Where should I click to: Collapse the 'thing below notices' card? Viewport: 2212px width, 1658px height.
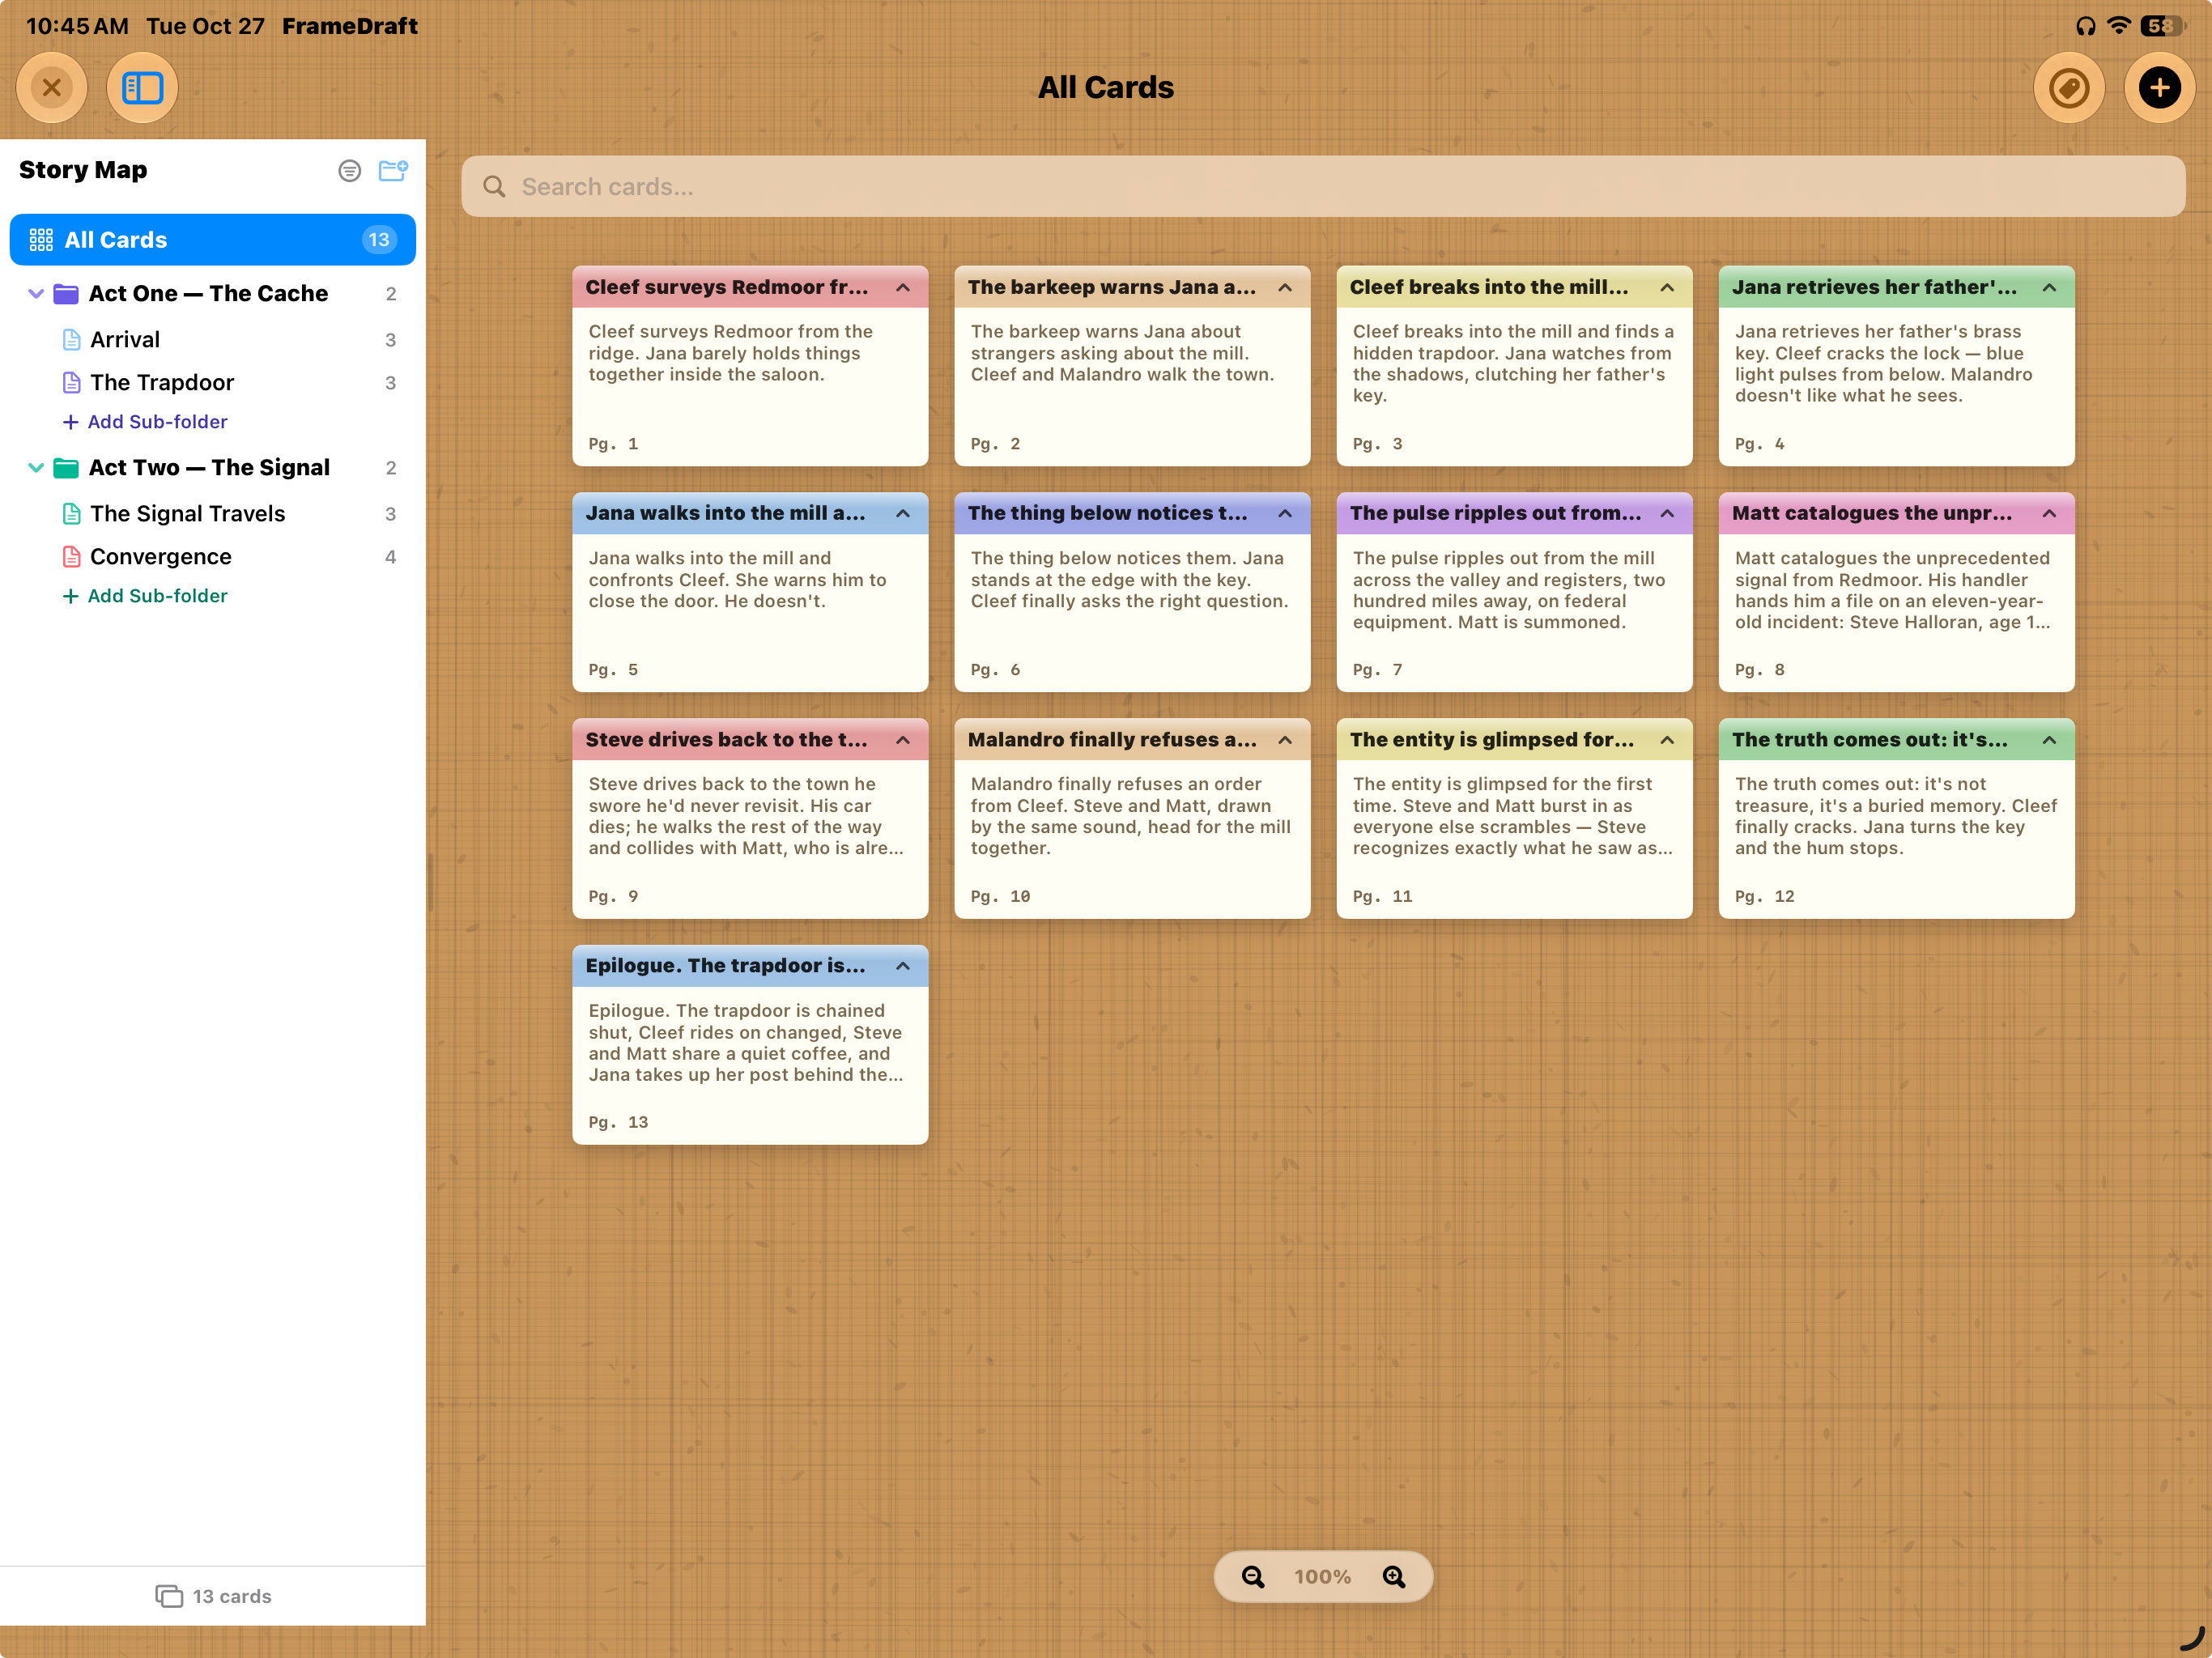1285,514
